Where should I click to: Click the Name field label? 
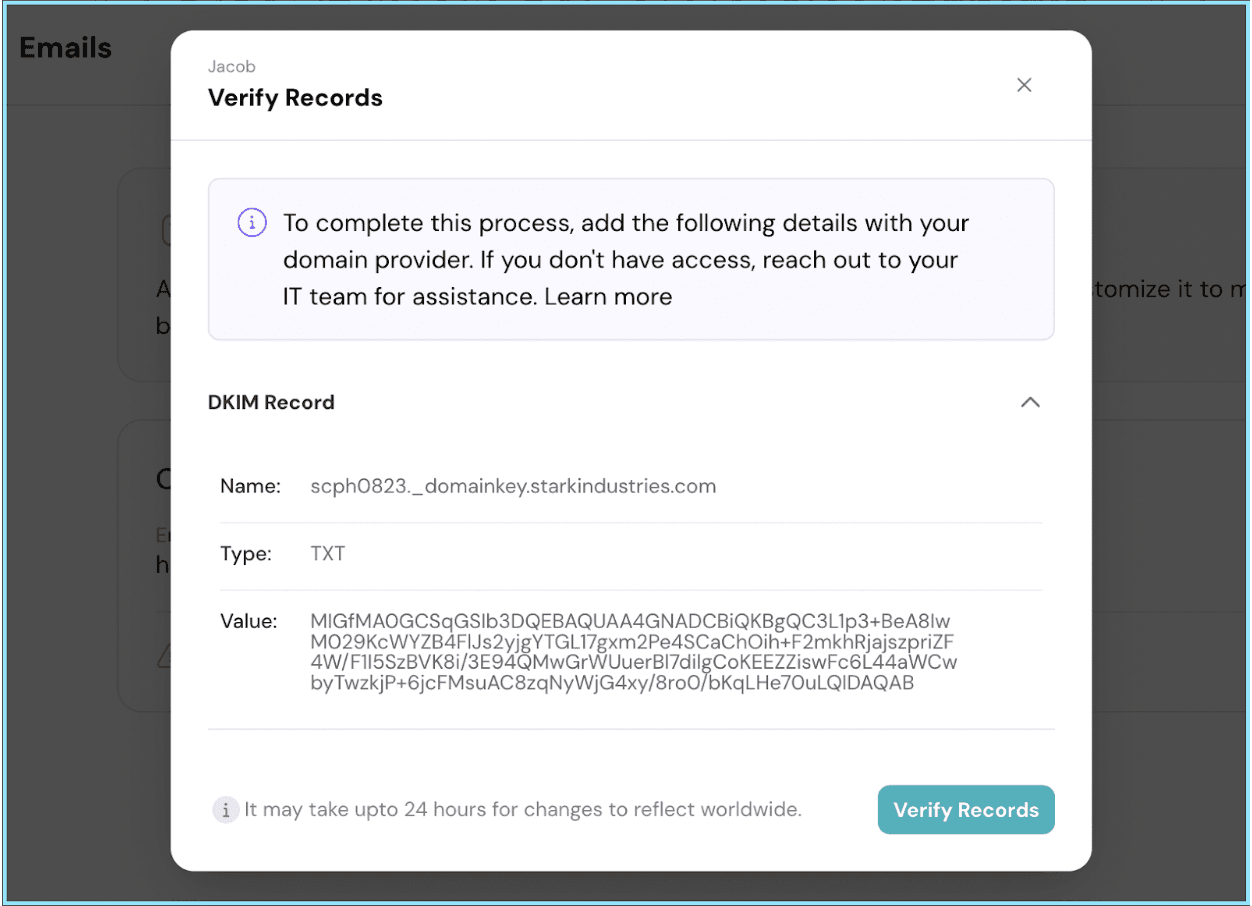pos(250,487)
